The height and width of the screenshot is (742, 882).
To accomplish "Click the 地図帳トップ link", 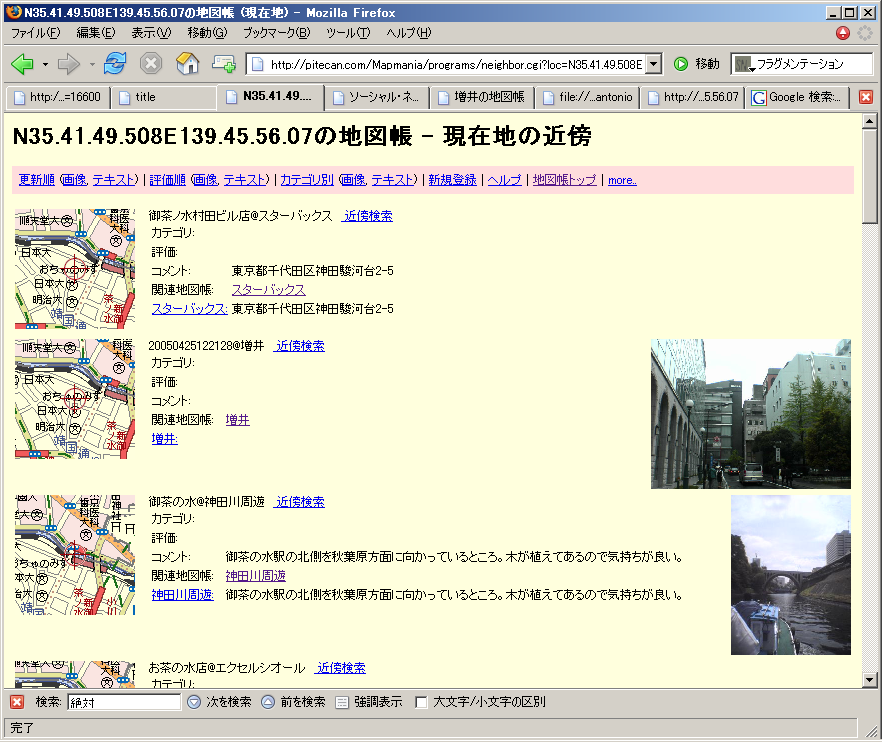I will coord(565,180).
